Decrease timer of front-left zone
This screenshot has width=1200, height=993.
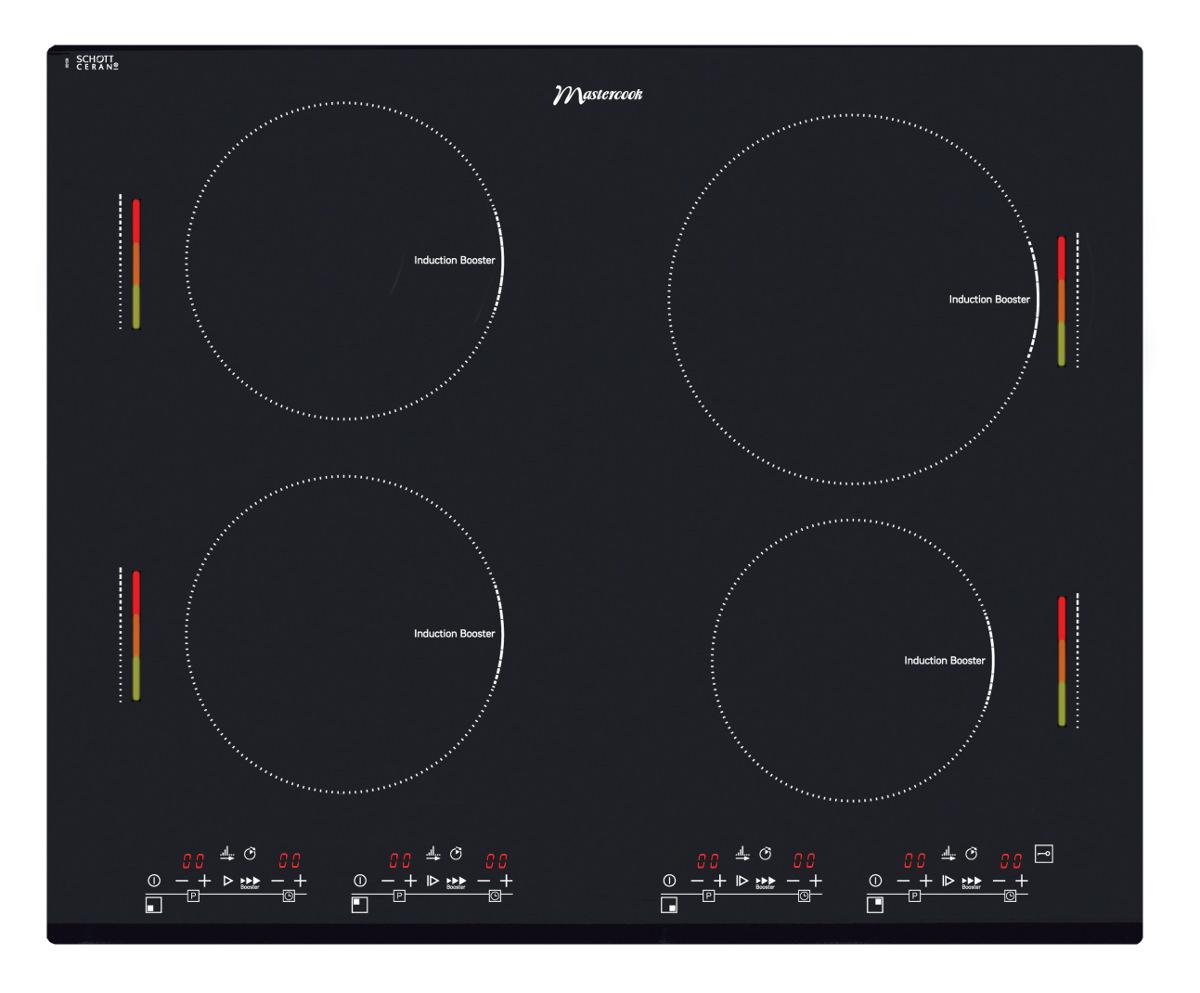coord(277,881)
